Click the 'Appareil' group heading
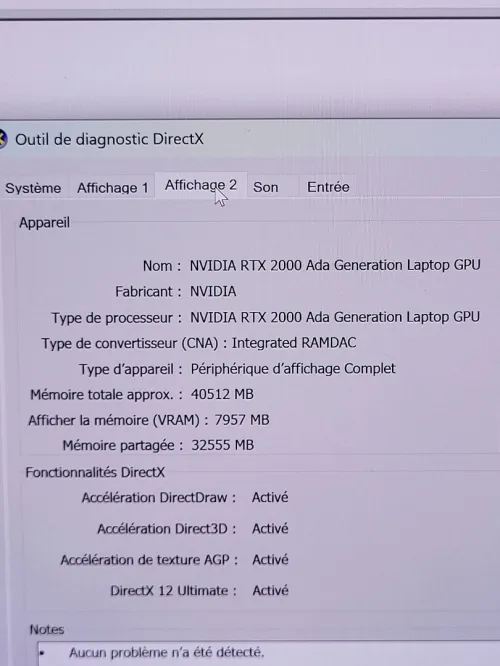500x666 pixels. coord(44,223)
